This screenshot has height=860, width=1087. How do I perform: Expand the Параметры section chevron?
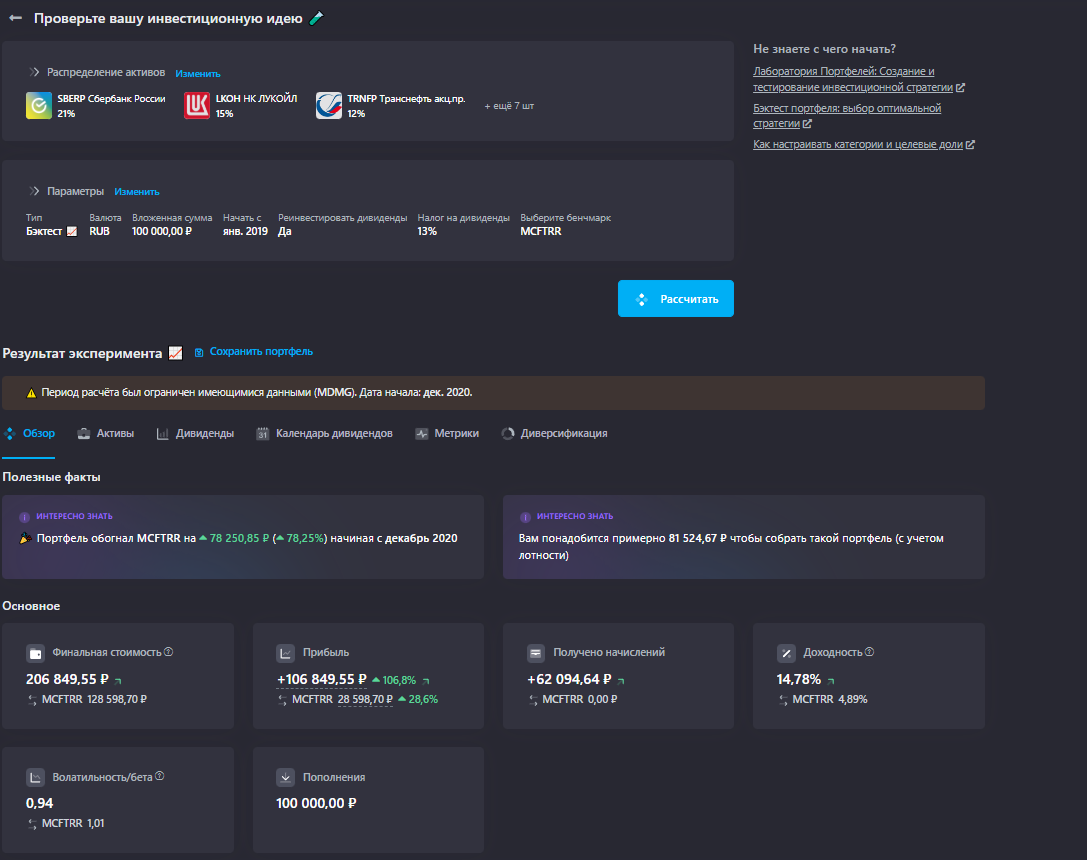34,191
